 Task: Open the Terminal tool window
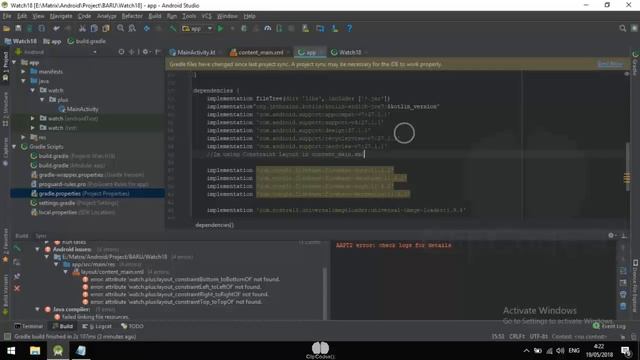point(29,326)
